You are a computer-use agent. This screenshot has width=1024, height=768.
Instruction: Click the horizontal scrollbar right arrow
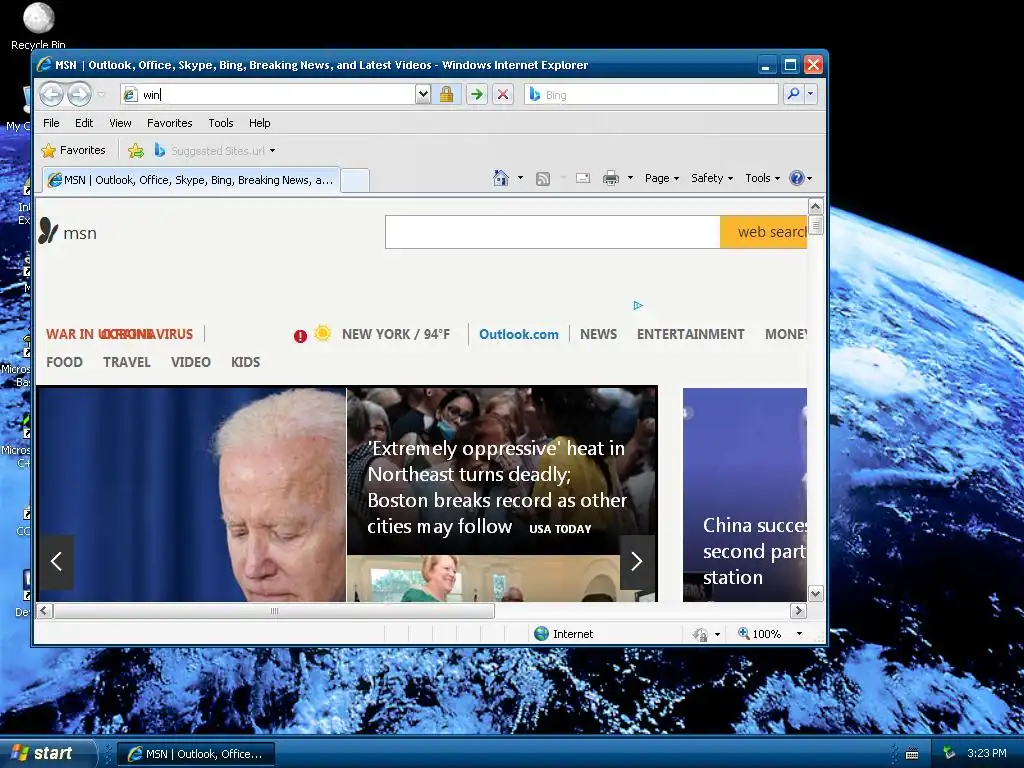click(798, 611)
